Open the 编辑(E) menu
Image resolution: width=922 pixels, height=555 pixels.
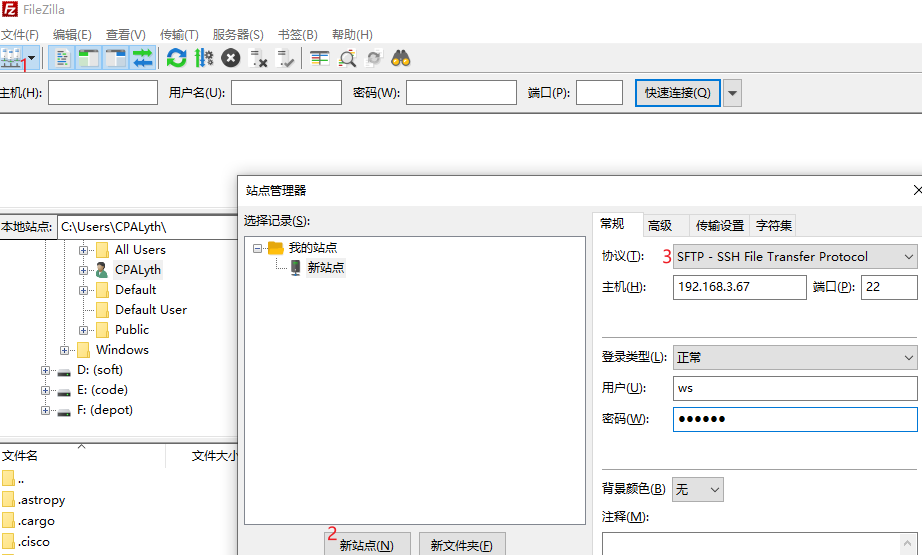pyautogui.click(x=72, y=35)
